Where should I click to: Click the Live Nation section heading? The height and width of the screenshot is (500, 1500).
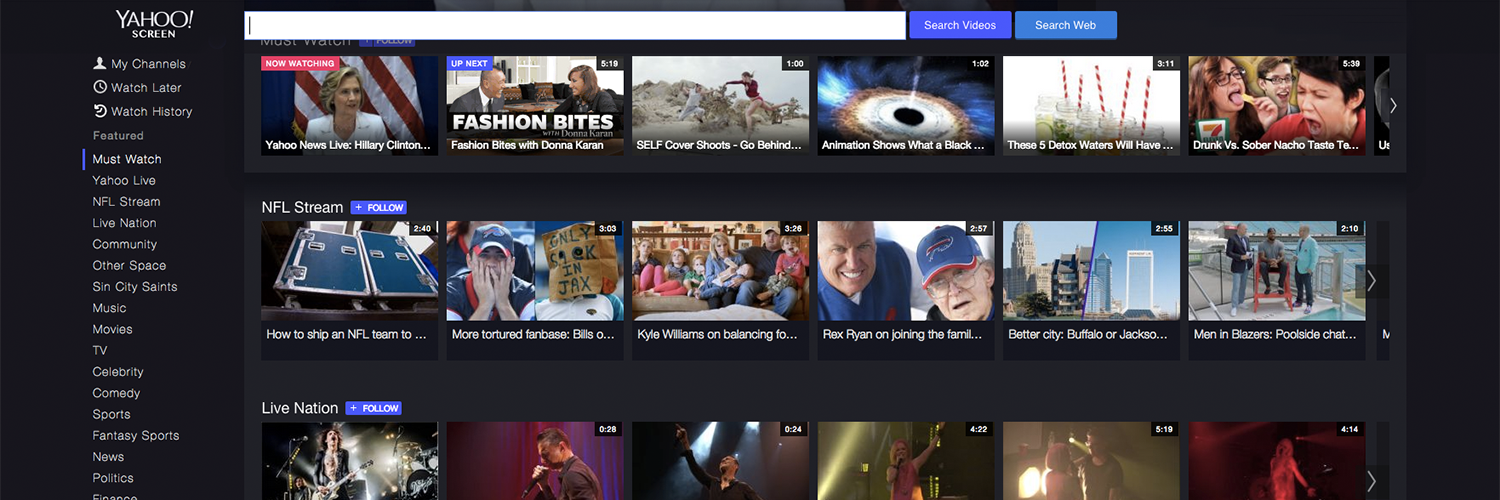(300, 408)
